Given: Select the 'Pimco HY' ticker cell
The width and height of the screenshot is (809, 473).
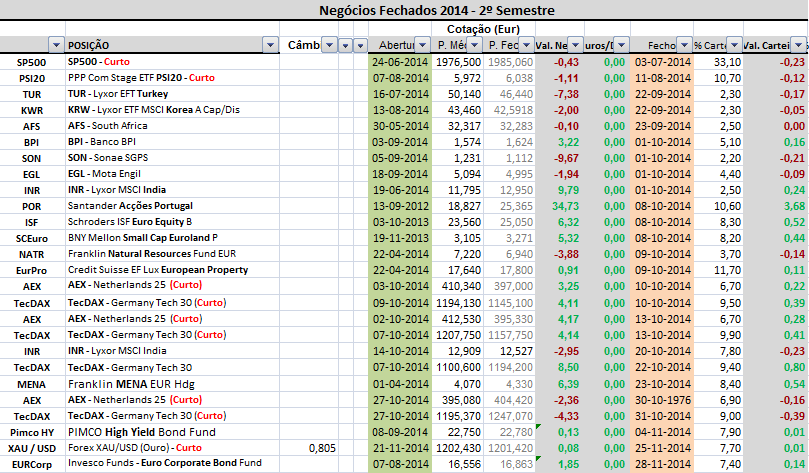Looking at the screenshot, I should [32, 432].
